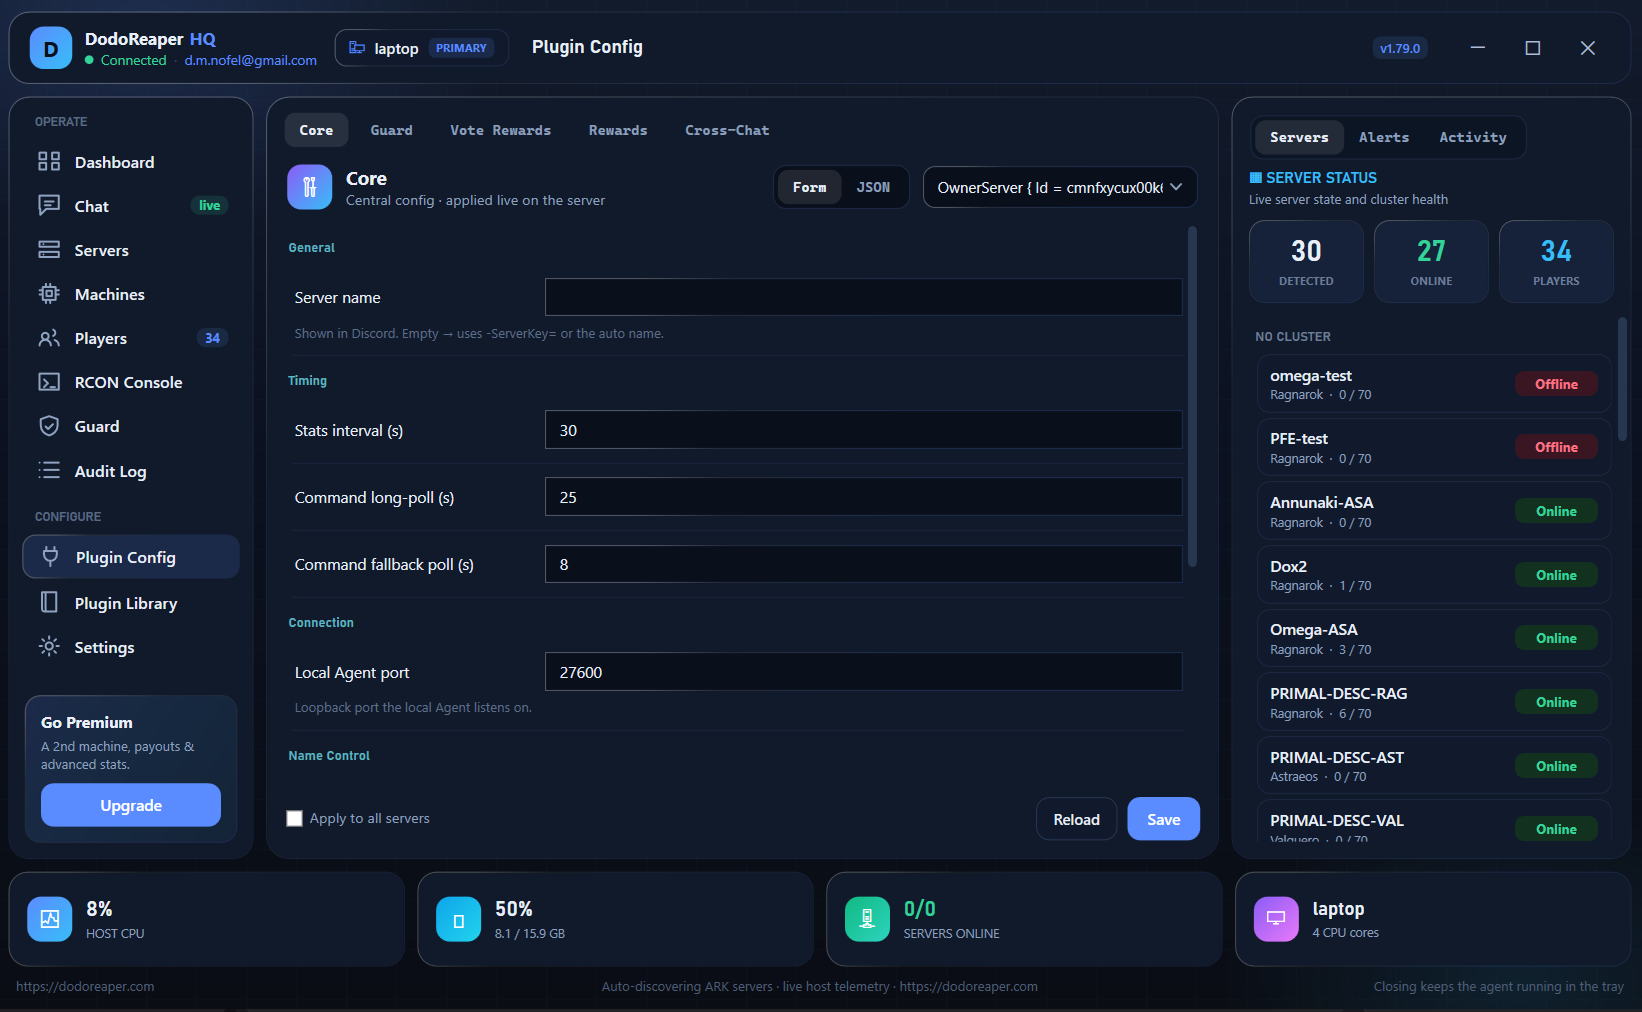
Task: Click the 27 Online stat card
Action: coord(1431,261)
